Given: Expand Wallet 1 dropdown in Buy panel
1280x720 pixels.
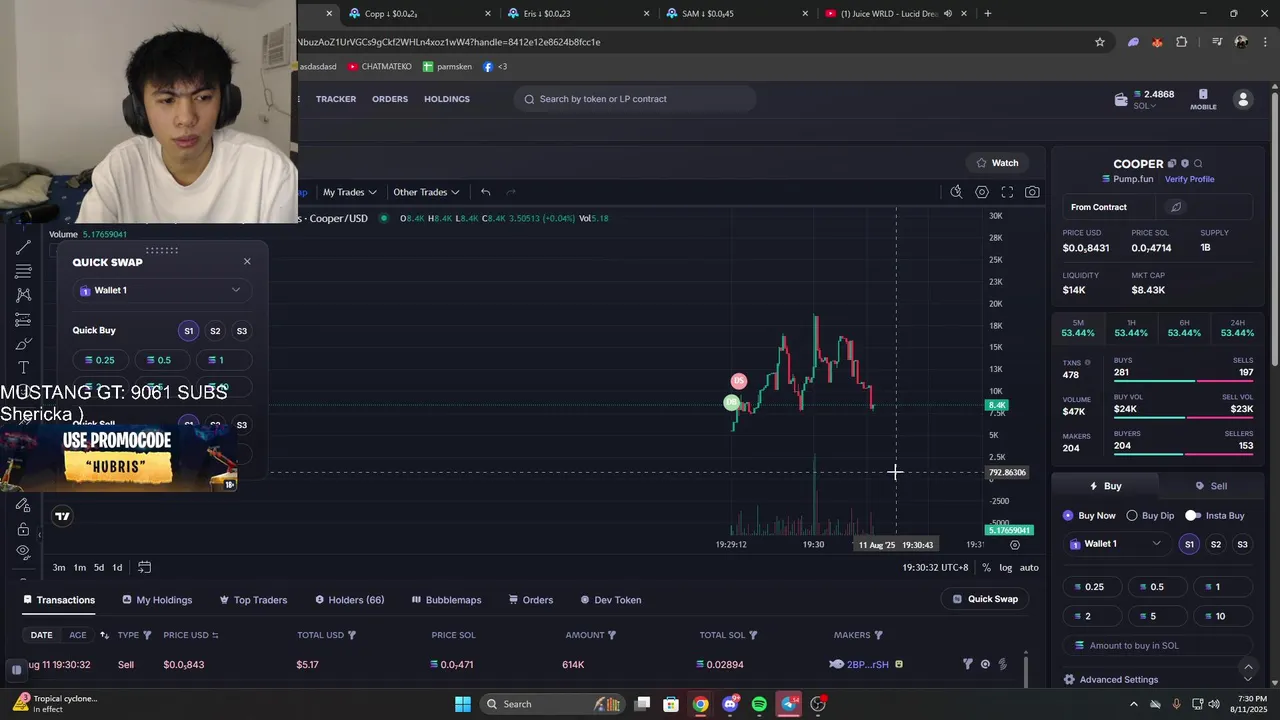Looking at the screenshot, I should (1116, 544).
